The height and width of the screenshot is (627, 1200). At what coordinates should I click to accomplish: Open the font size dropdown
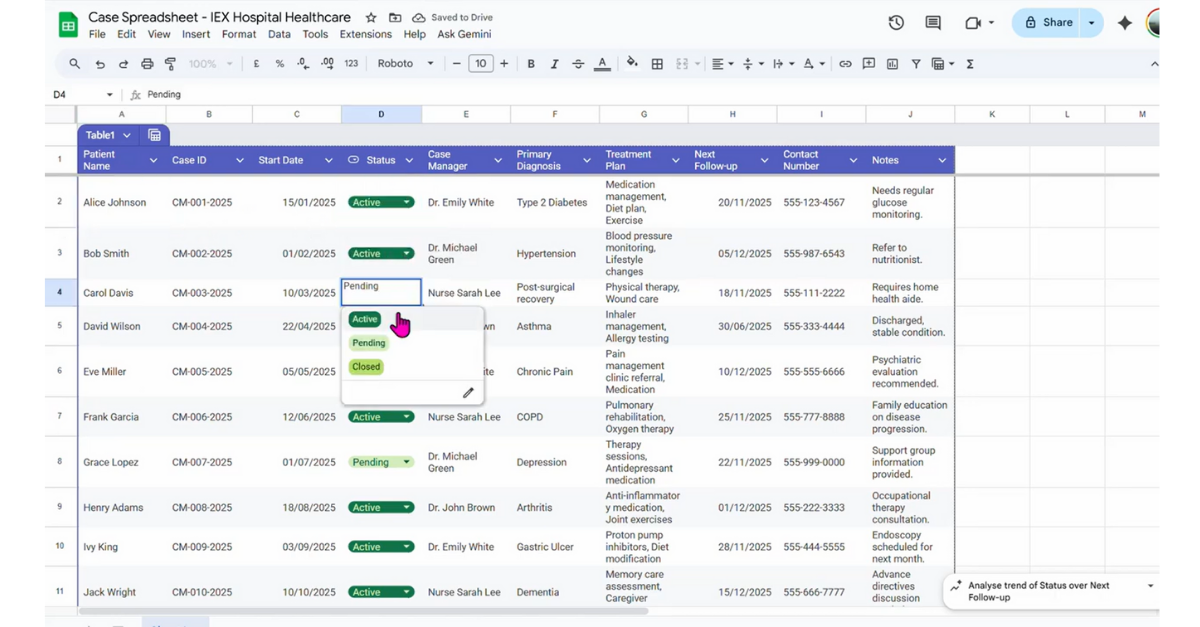pos(480,63)
